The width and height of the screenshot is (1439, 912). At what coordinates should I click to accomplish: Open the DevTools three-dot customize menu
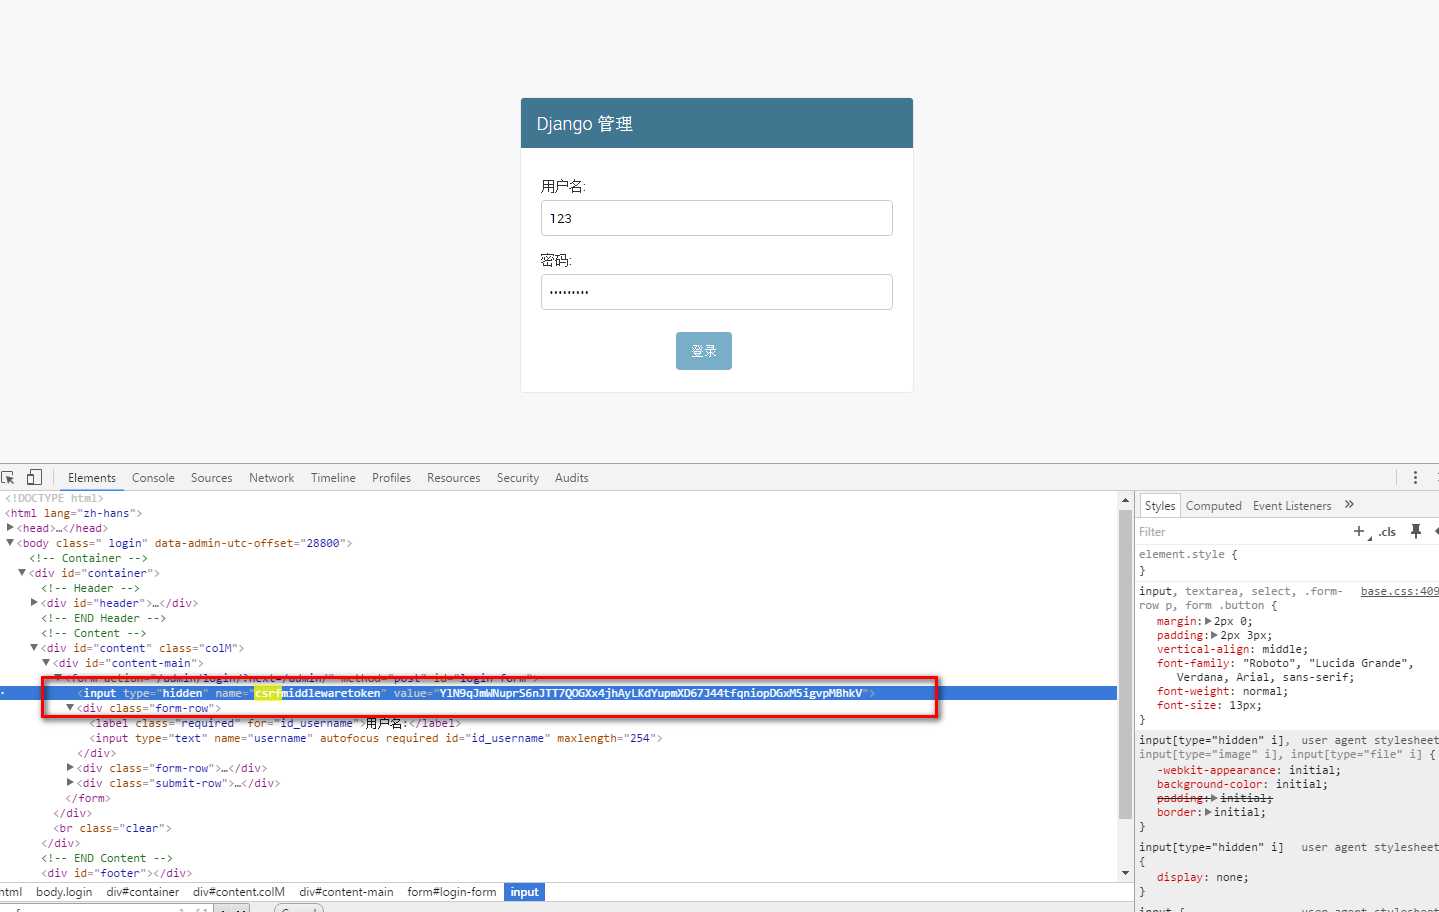click(1415, 478)
